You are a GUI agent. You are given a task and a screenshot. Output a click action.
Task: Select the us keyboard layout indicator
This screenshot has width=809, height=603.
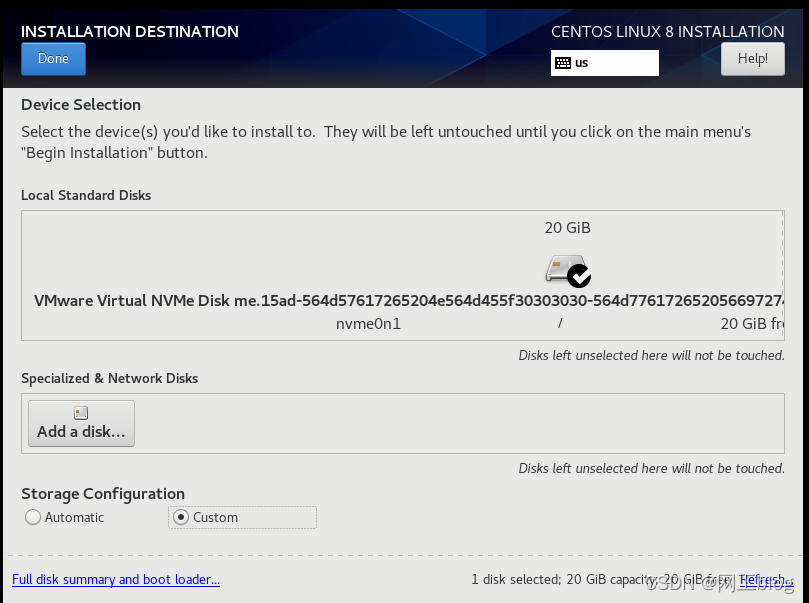click(x=604, y=63)
